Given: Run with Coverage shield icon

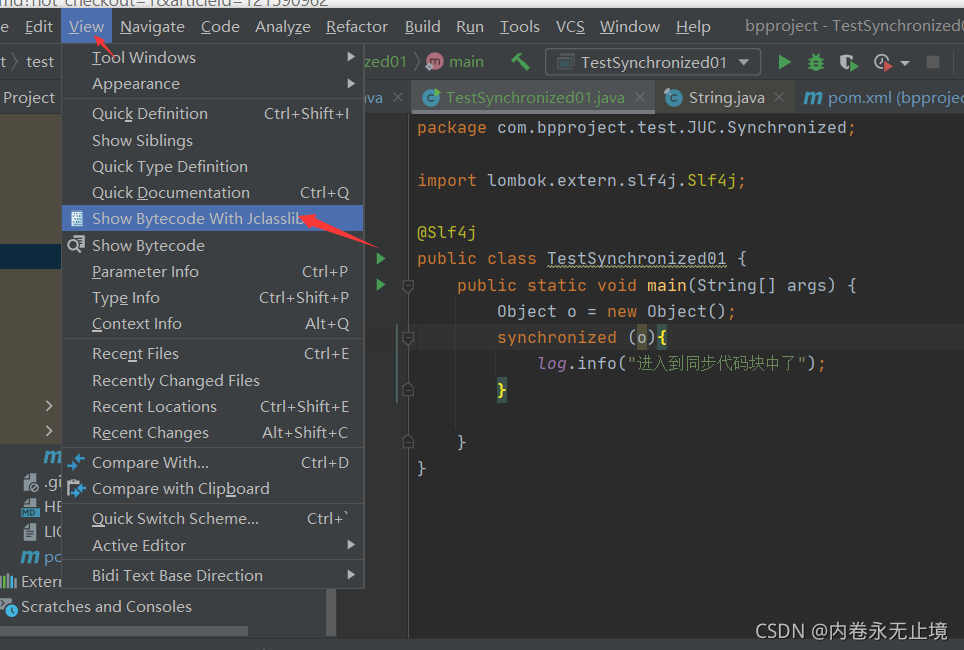Looking at the screenshot, I should 848,62.
